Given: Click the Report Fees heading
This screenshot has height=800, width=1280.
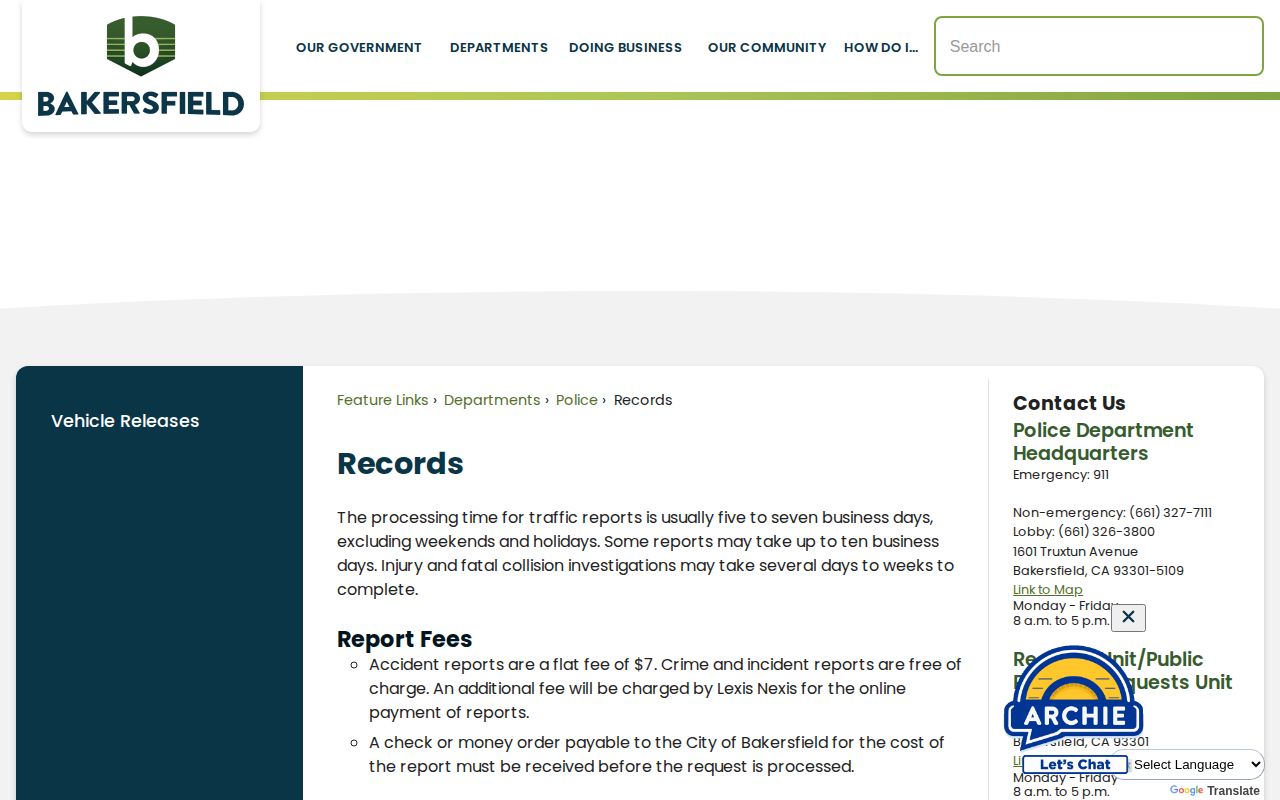Looking at the screenshot, I should coord(404,639).
